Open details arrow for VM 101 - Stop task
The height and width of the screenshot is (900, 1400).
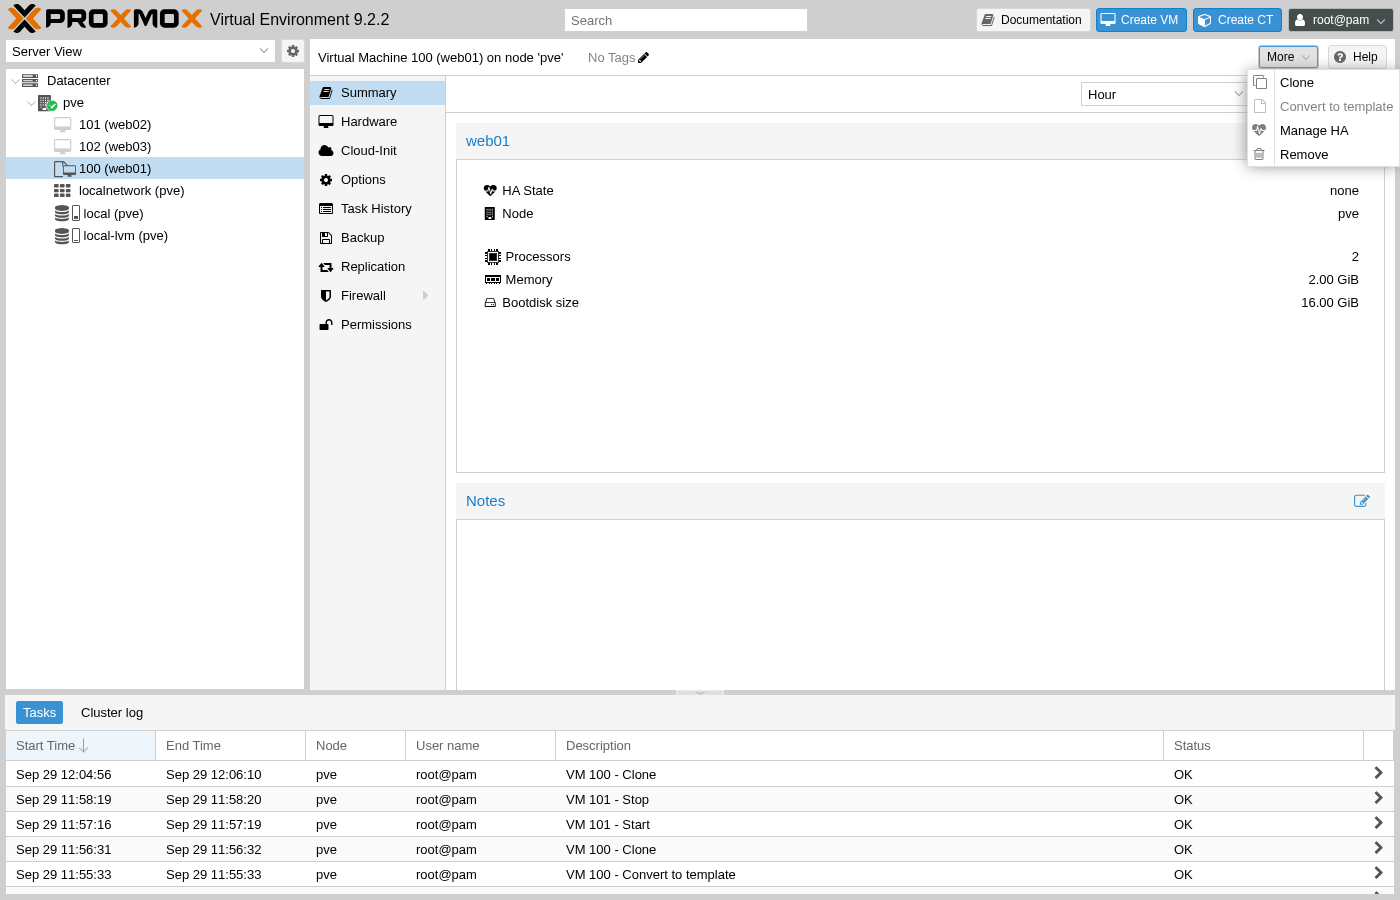tap(1378, 798)
